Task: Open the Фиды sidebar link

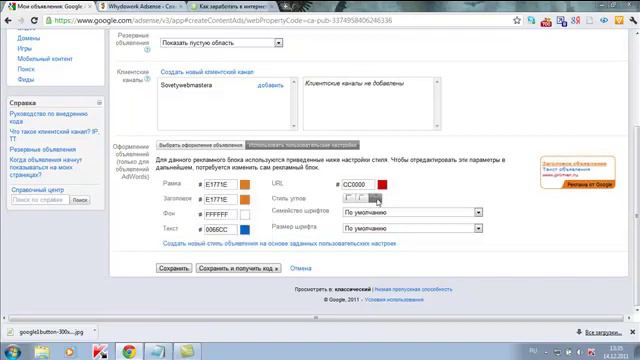Action: pos(26,80)
